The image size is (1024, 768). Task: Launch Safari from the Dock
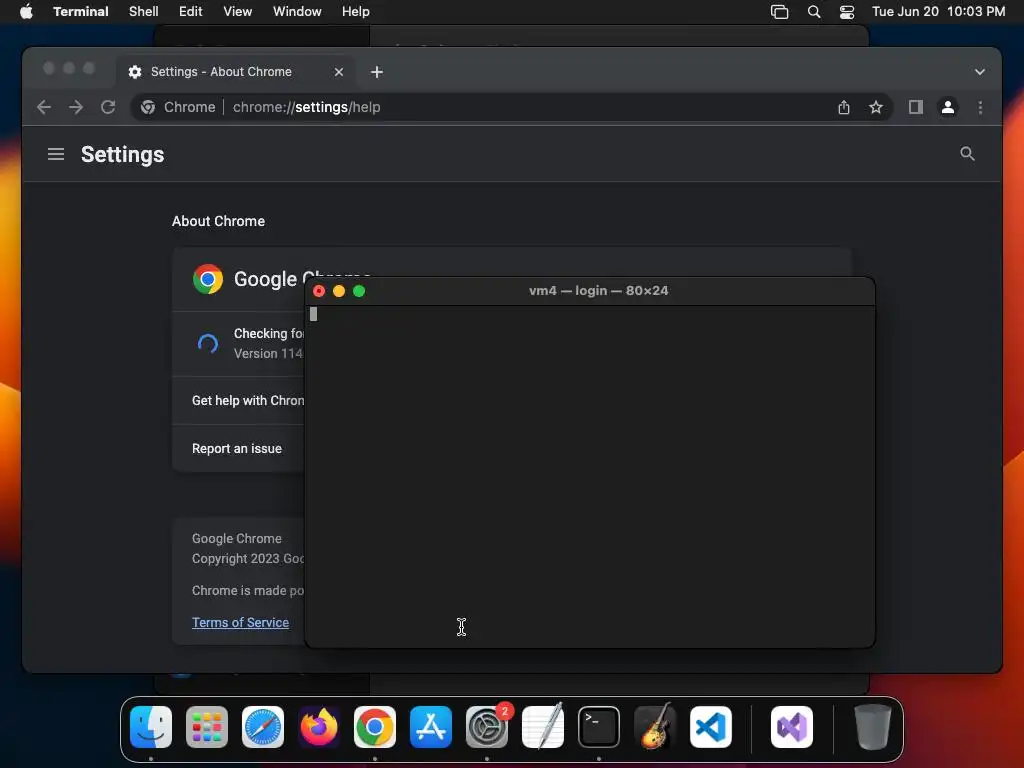click(x=263, y=727)
